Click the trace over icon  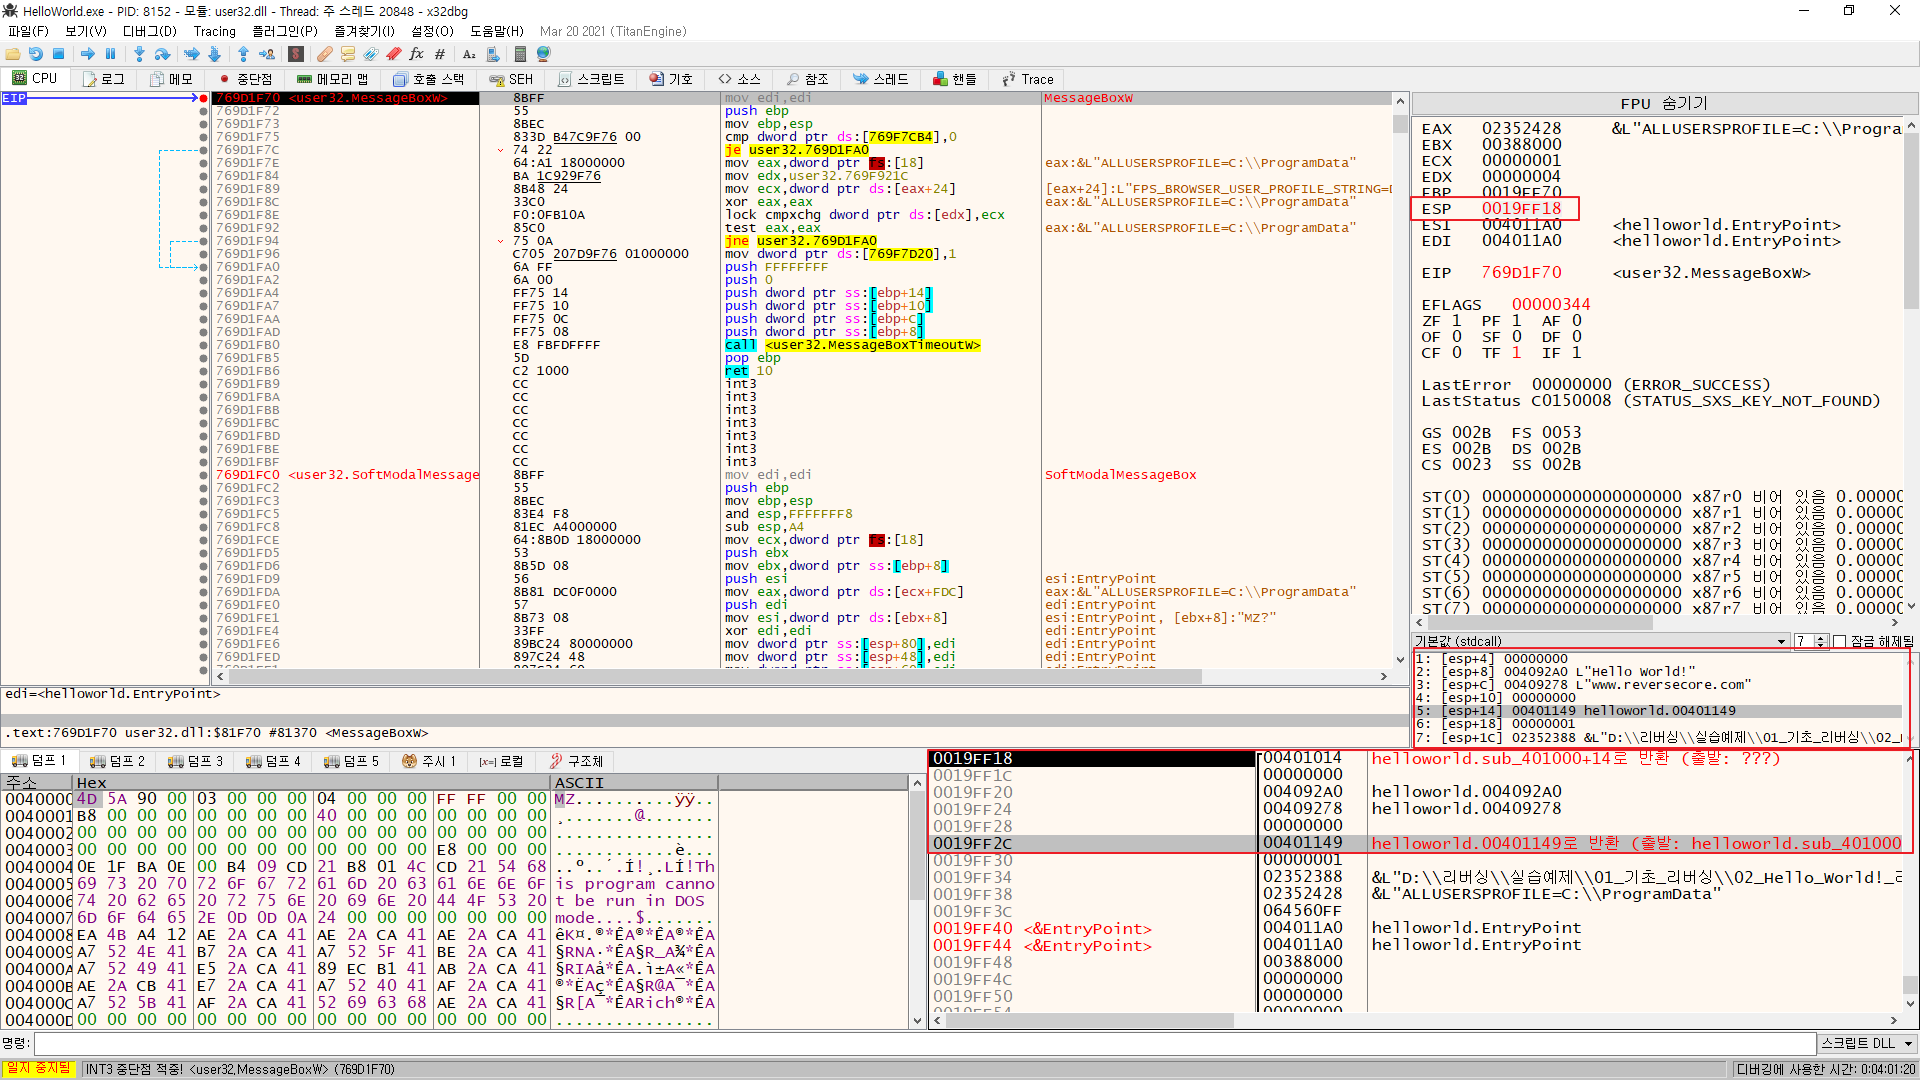coord(214,54)
